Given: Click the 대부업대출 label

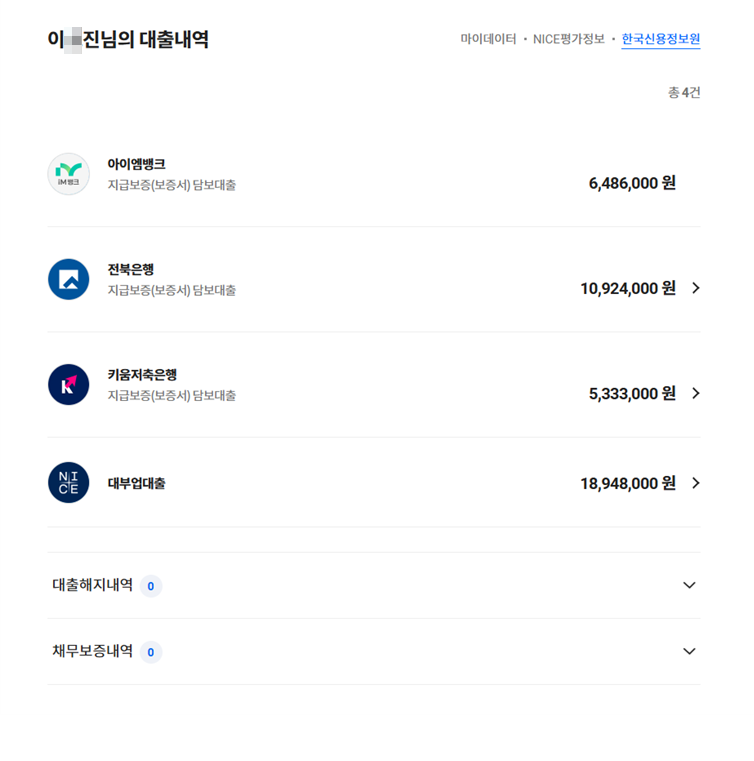Looking at the screenshot, I should click(x=136, y=483).
